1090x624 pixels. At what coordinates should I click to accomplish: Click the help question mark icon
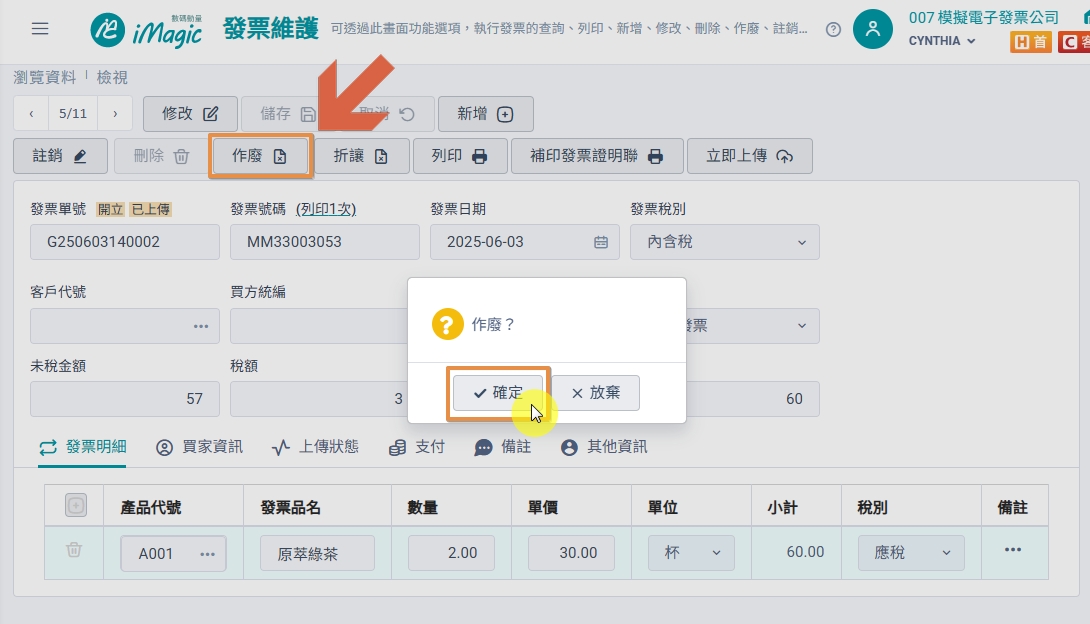[833, 29]
